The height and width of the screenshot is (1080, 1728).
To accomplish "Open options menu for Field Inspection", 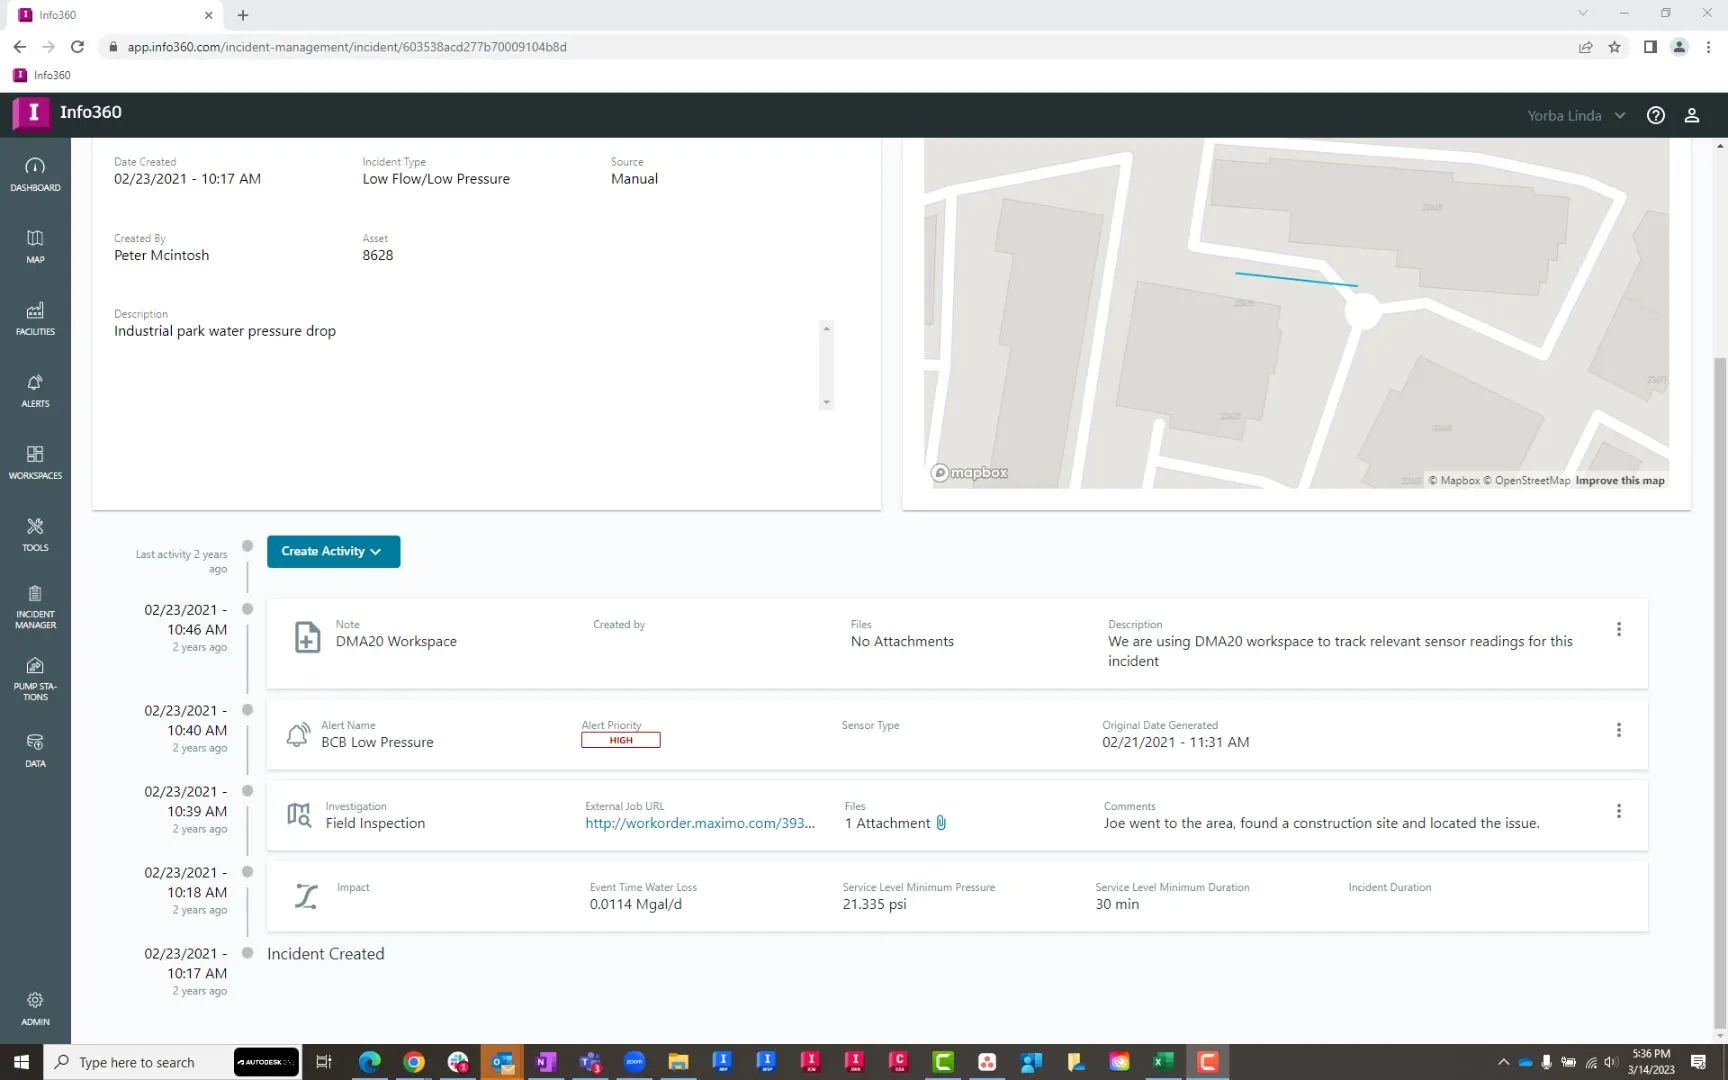I will pyautogui.click(x=1618, y=811).
